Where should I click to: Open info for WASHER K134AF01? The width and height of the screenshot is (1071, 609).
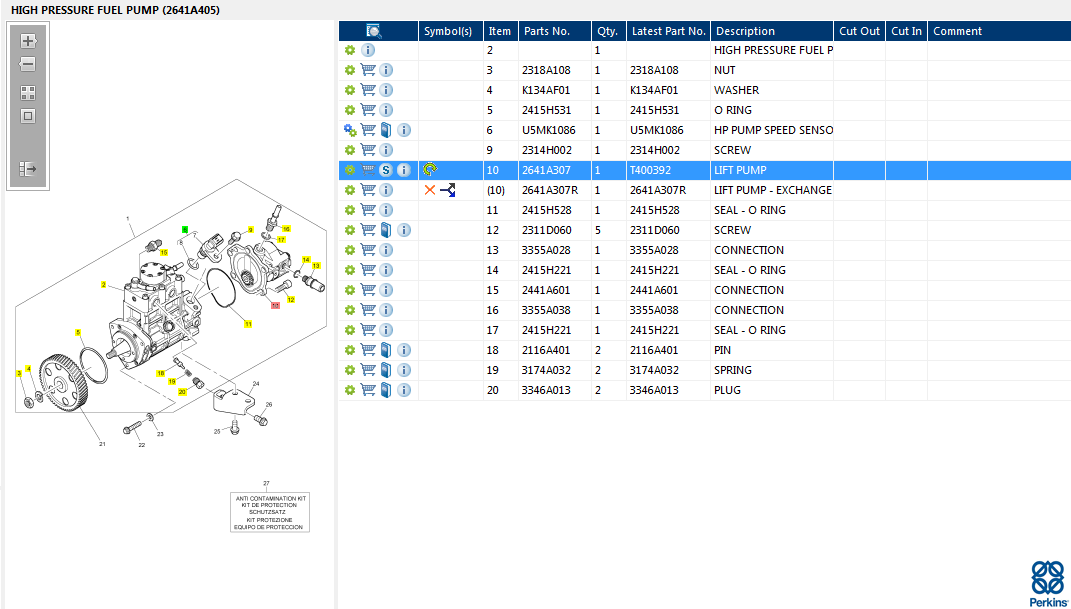(x=386, y=90)
